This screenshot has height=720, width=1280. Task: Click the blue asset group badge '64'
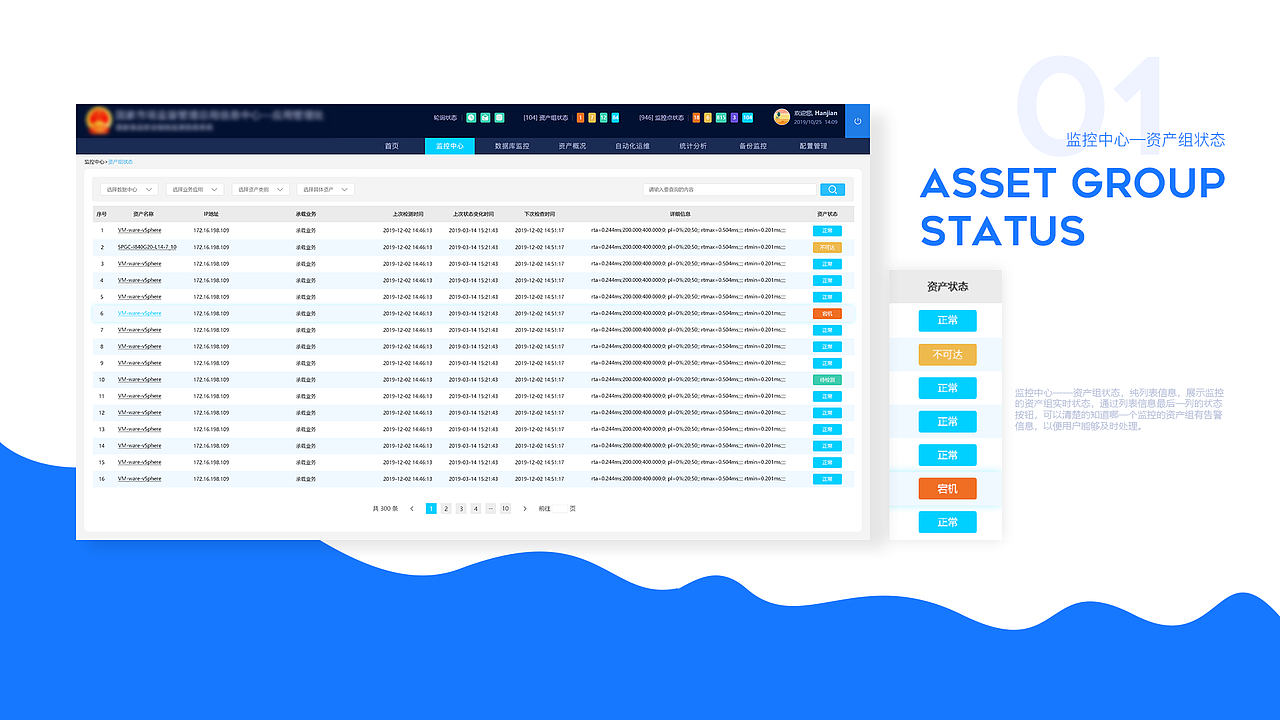[x=615, y=118]
